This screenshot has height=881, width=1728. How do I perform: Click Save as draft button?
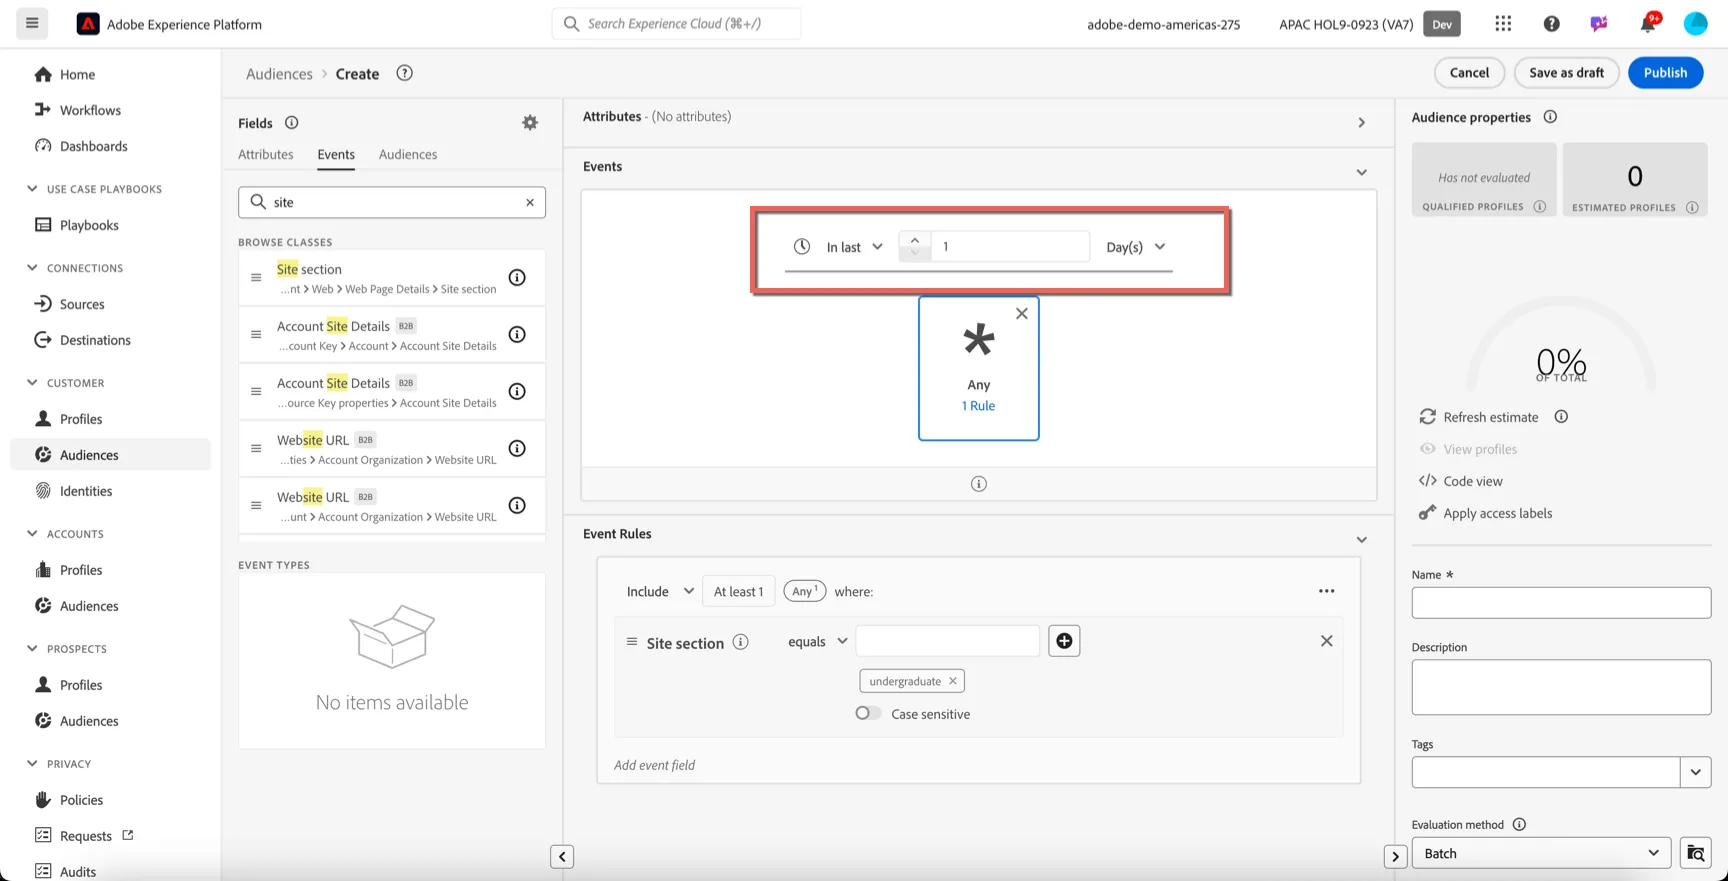click(x=1566, y=73)
